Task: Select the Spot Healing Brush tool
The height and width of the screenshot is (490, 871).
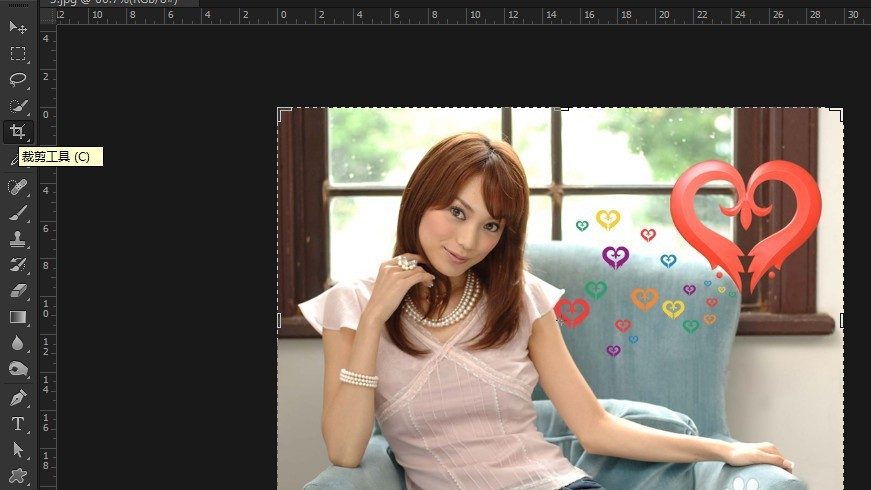Action: [x=18, y=187]
